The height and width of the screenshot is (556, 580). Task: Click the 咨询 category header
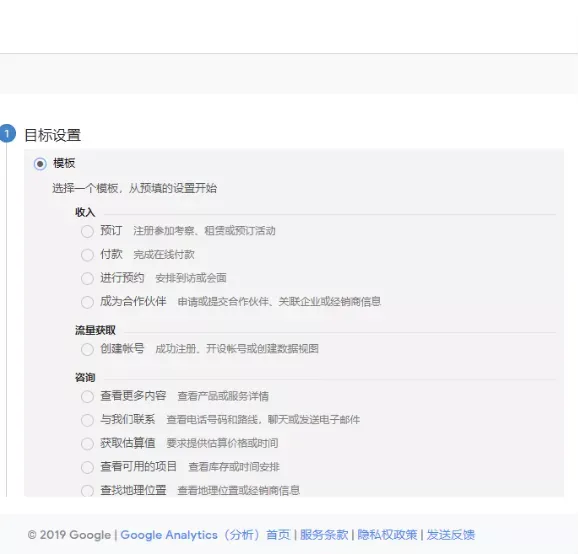(85, 378)
